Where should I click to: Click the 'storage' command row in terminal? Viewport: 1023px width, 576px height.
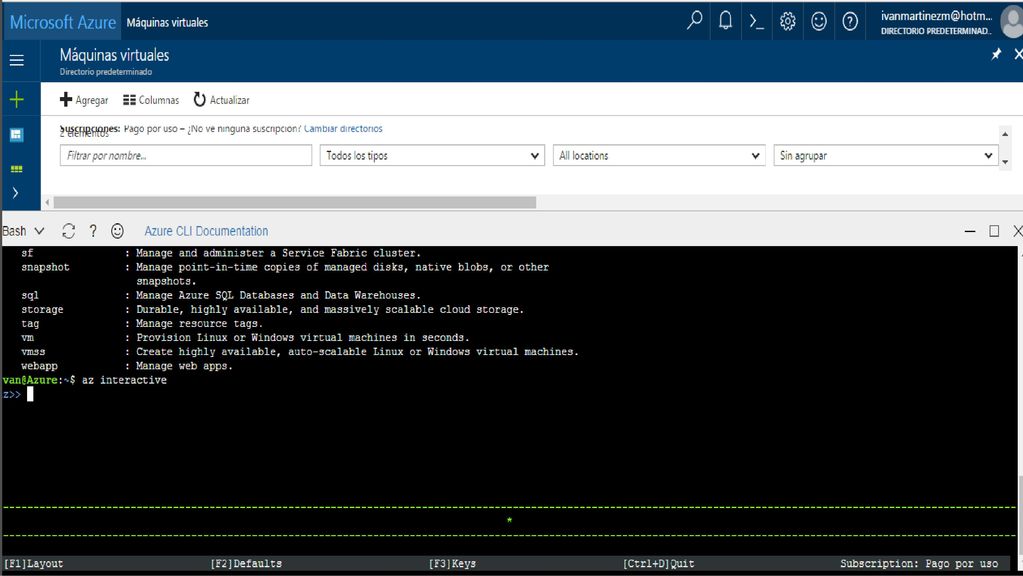tap(272, 309)
